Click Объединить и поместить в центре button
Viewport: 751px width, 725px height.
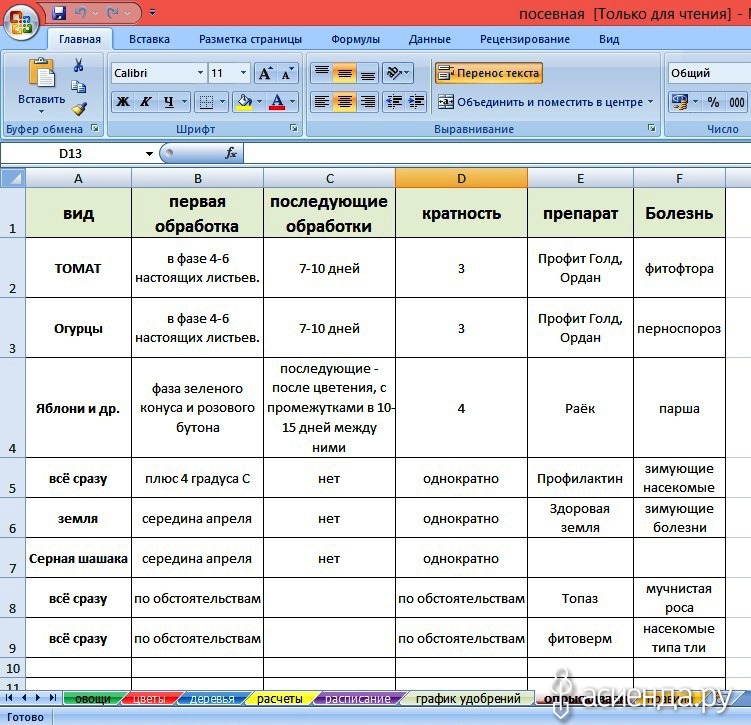[x=541, y=102]
